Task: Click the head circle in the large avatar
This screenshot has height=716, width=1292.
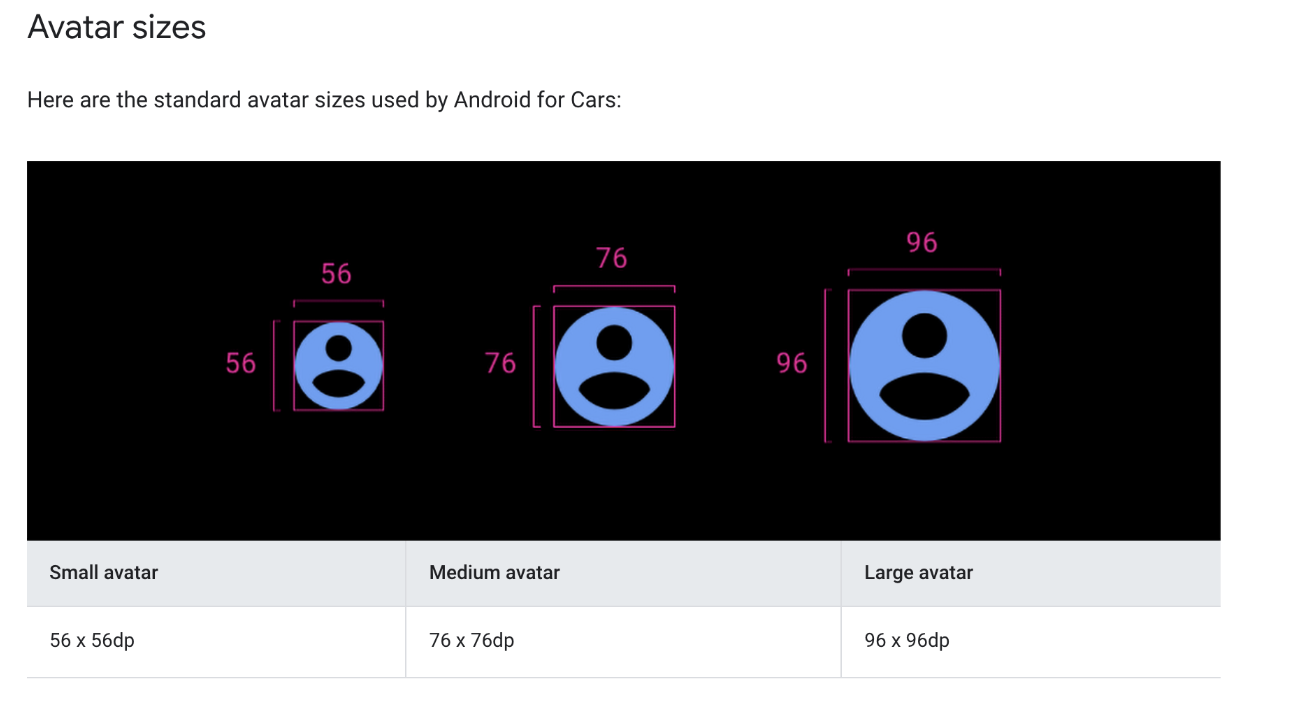Action: [x=924, y=335]
